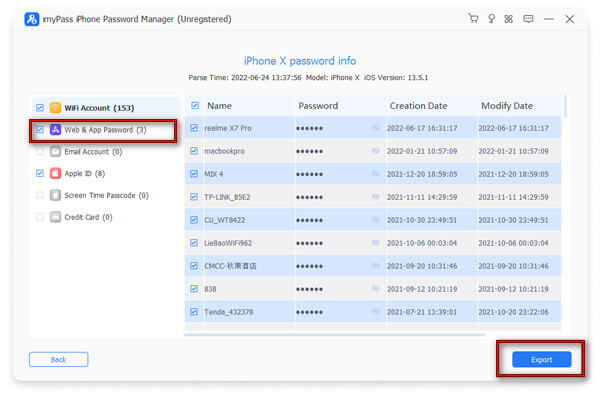Uncheck the TP-LINK_B5E2 row checkbox

(194, 197)
